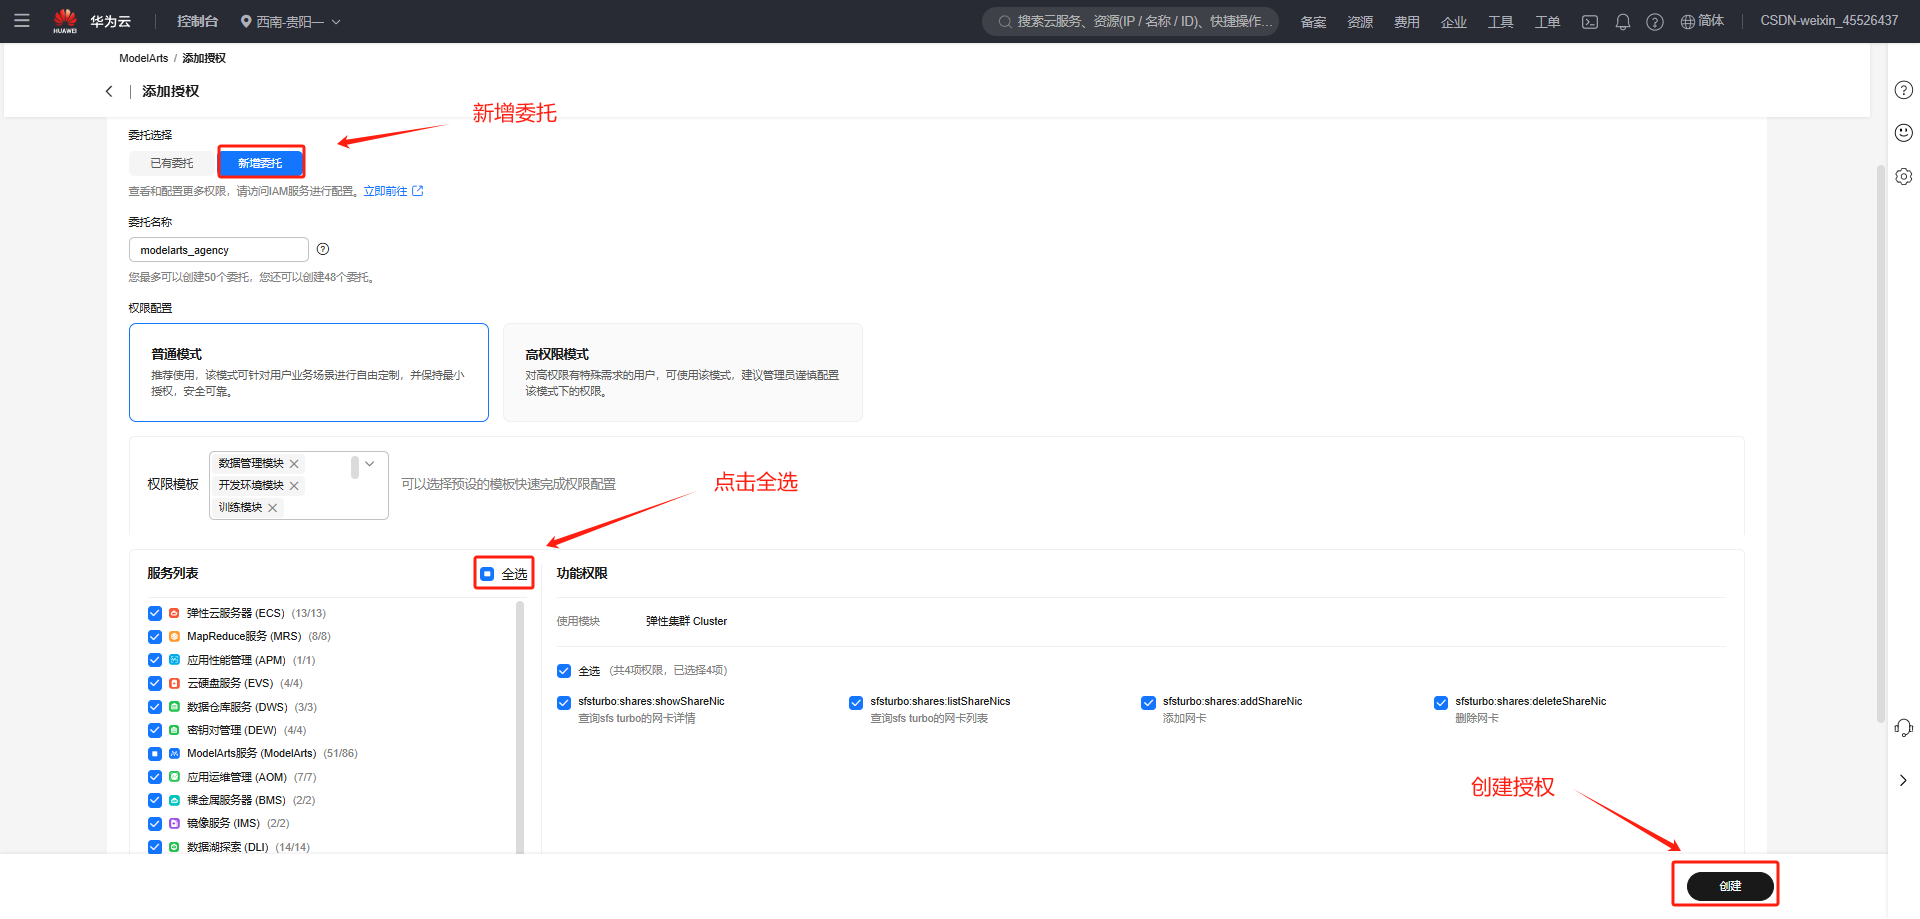The image size is (1920, 919).
Task: Click the Huawei Cloud logo
Action: point(66,20)
